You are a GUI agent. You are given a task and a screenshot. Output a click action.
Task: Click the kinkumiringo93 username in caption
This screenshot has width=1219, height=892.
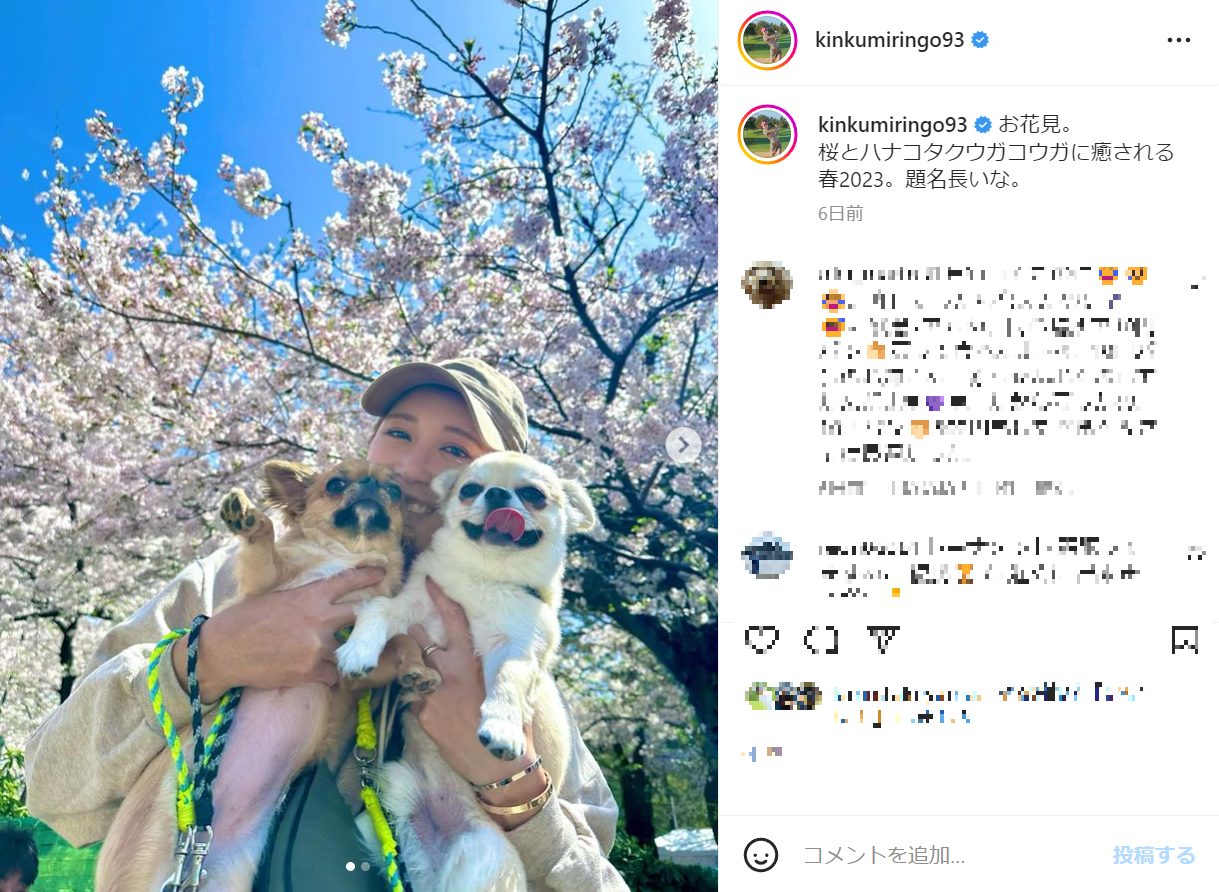892,125
